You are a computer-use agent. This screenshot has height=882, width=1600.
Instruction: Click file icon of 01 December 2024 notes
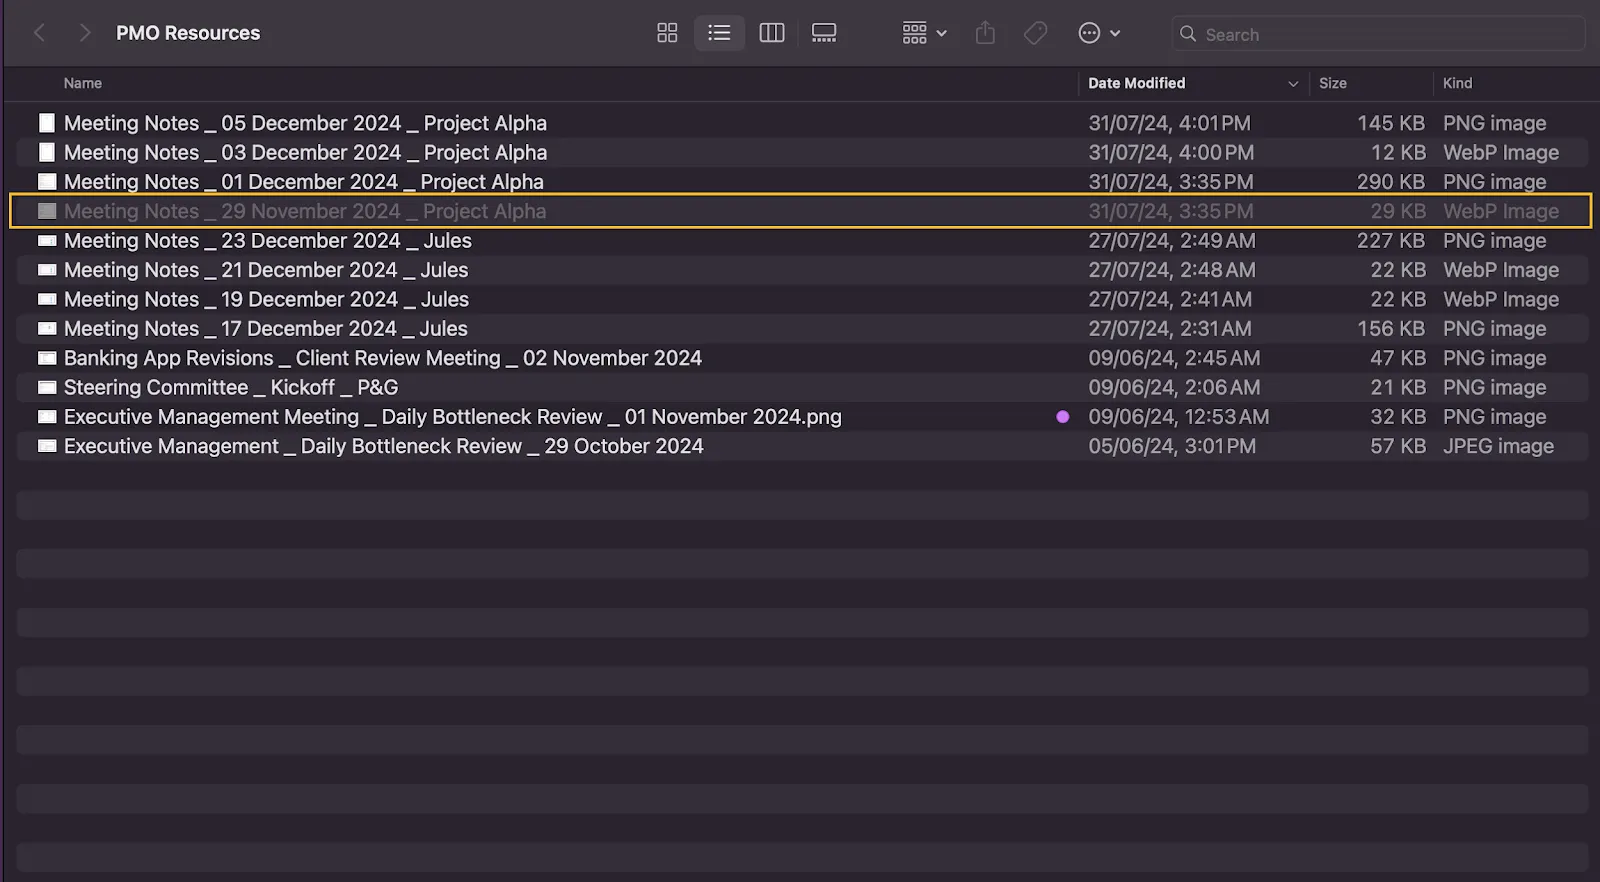pyautogui.click(x=46, y=182)
